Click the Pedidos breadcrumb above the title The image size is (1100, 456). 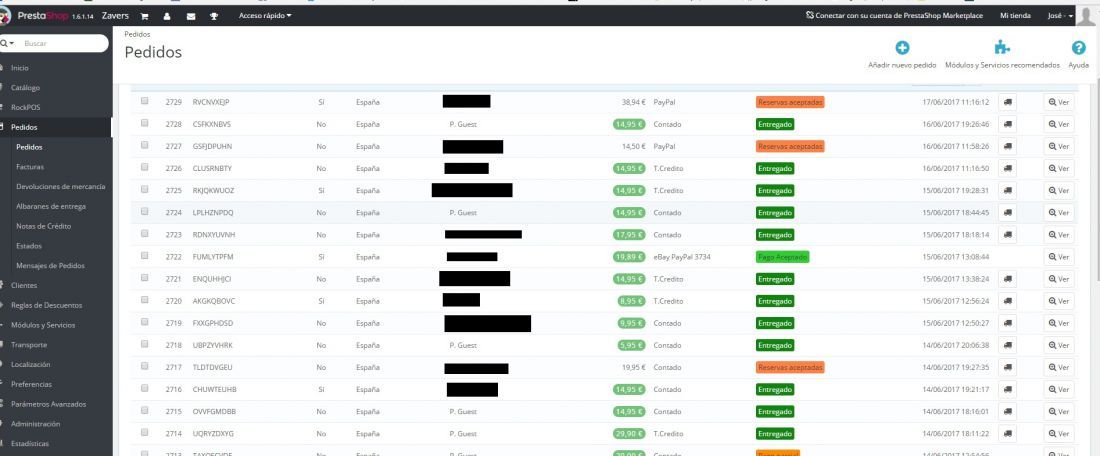pyautogui.click(x=137, y=34)
